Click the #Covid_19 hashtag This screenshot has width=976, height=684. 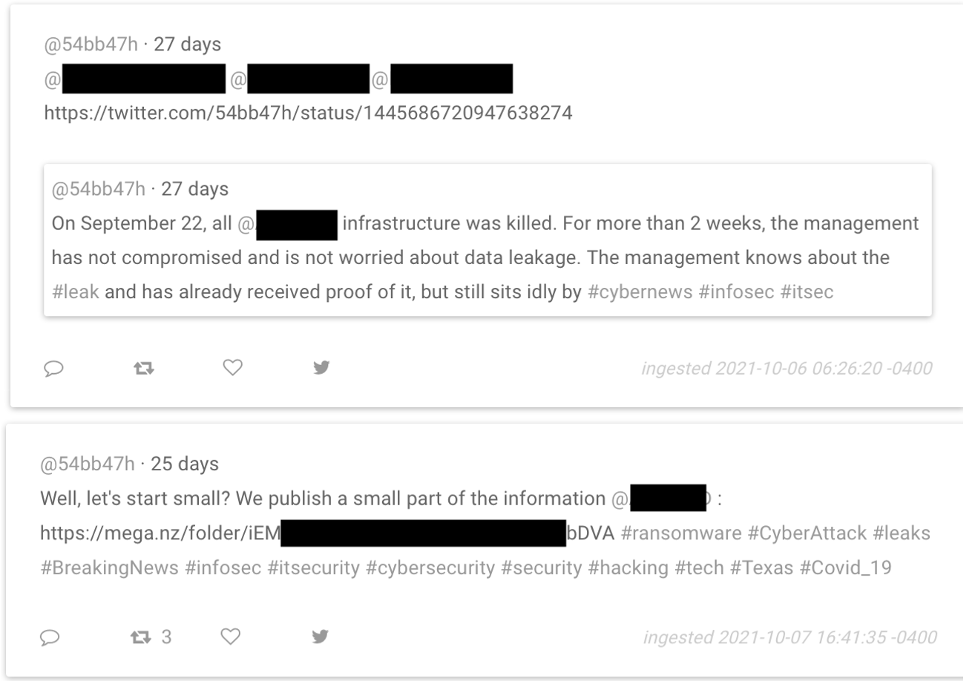[x=845, y=567]
